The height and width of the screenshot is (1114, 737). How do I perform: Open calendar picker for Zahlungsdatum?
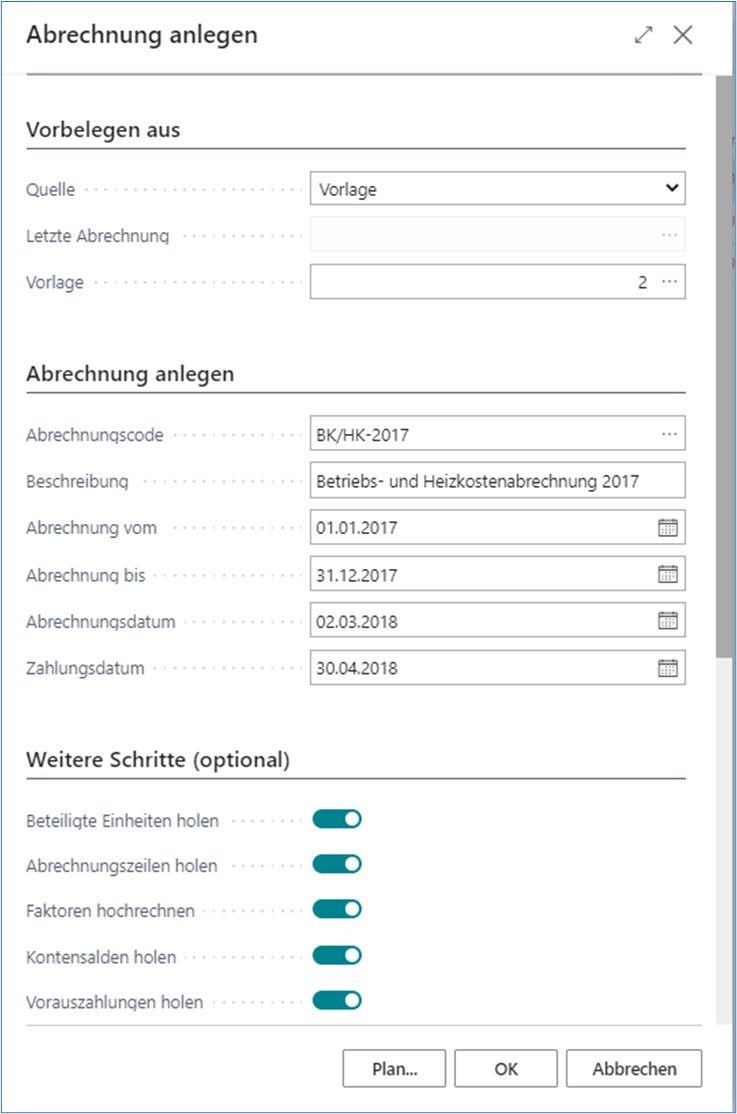667,668
